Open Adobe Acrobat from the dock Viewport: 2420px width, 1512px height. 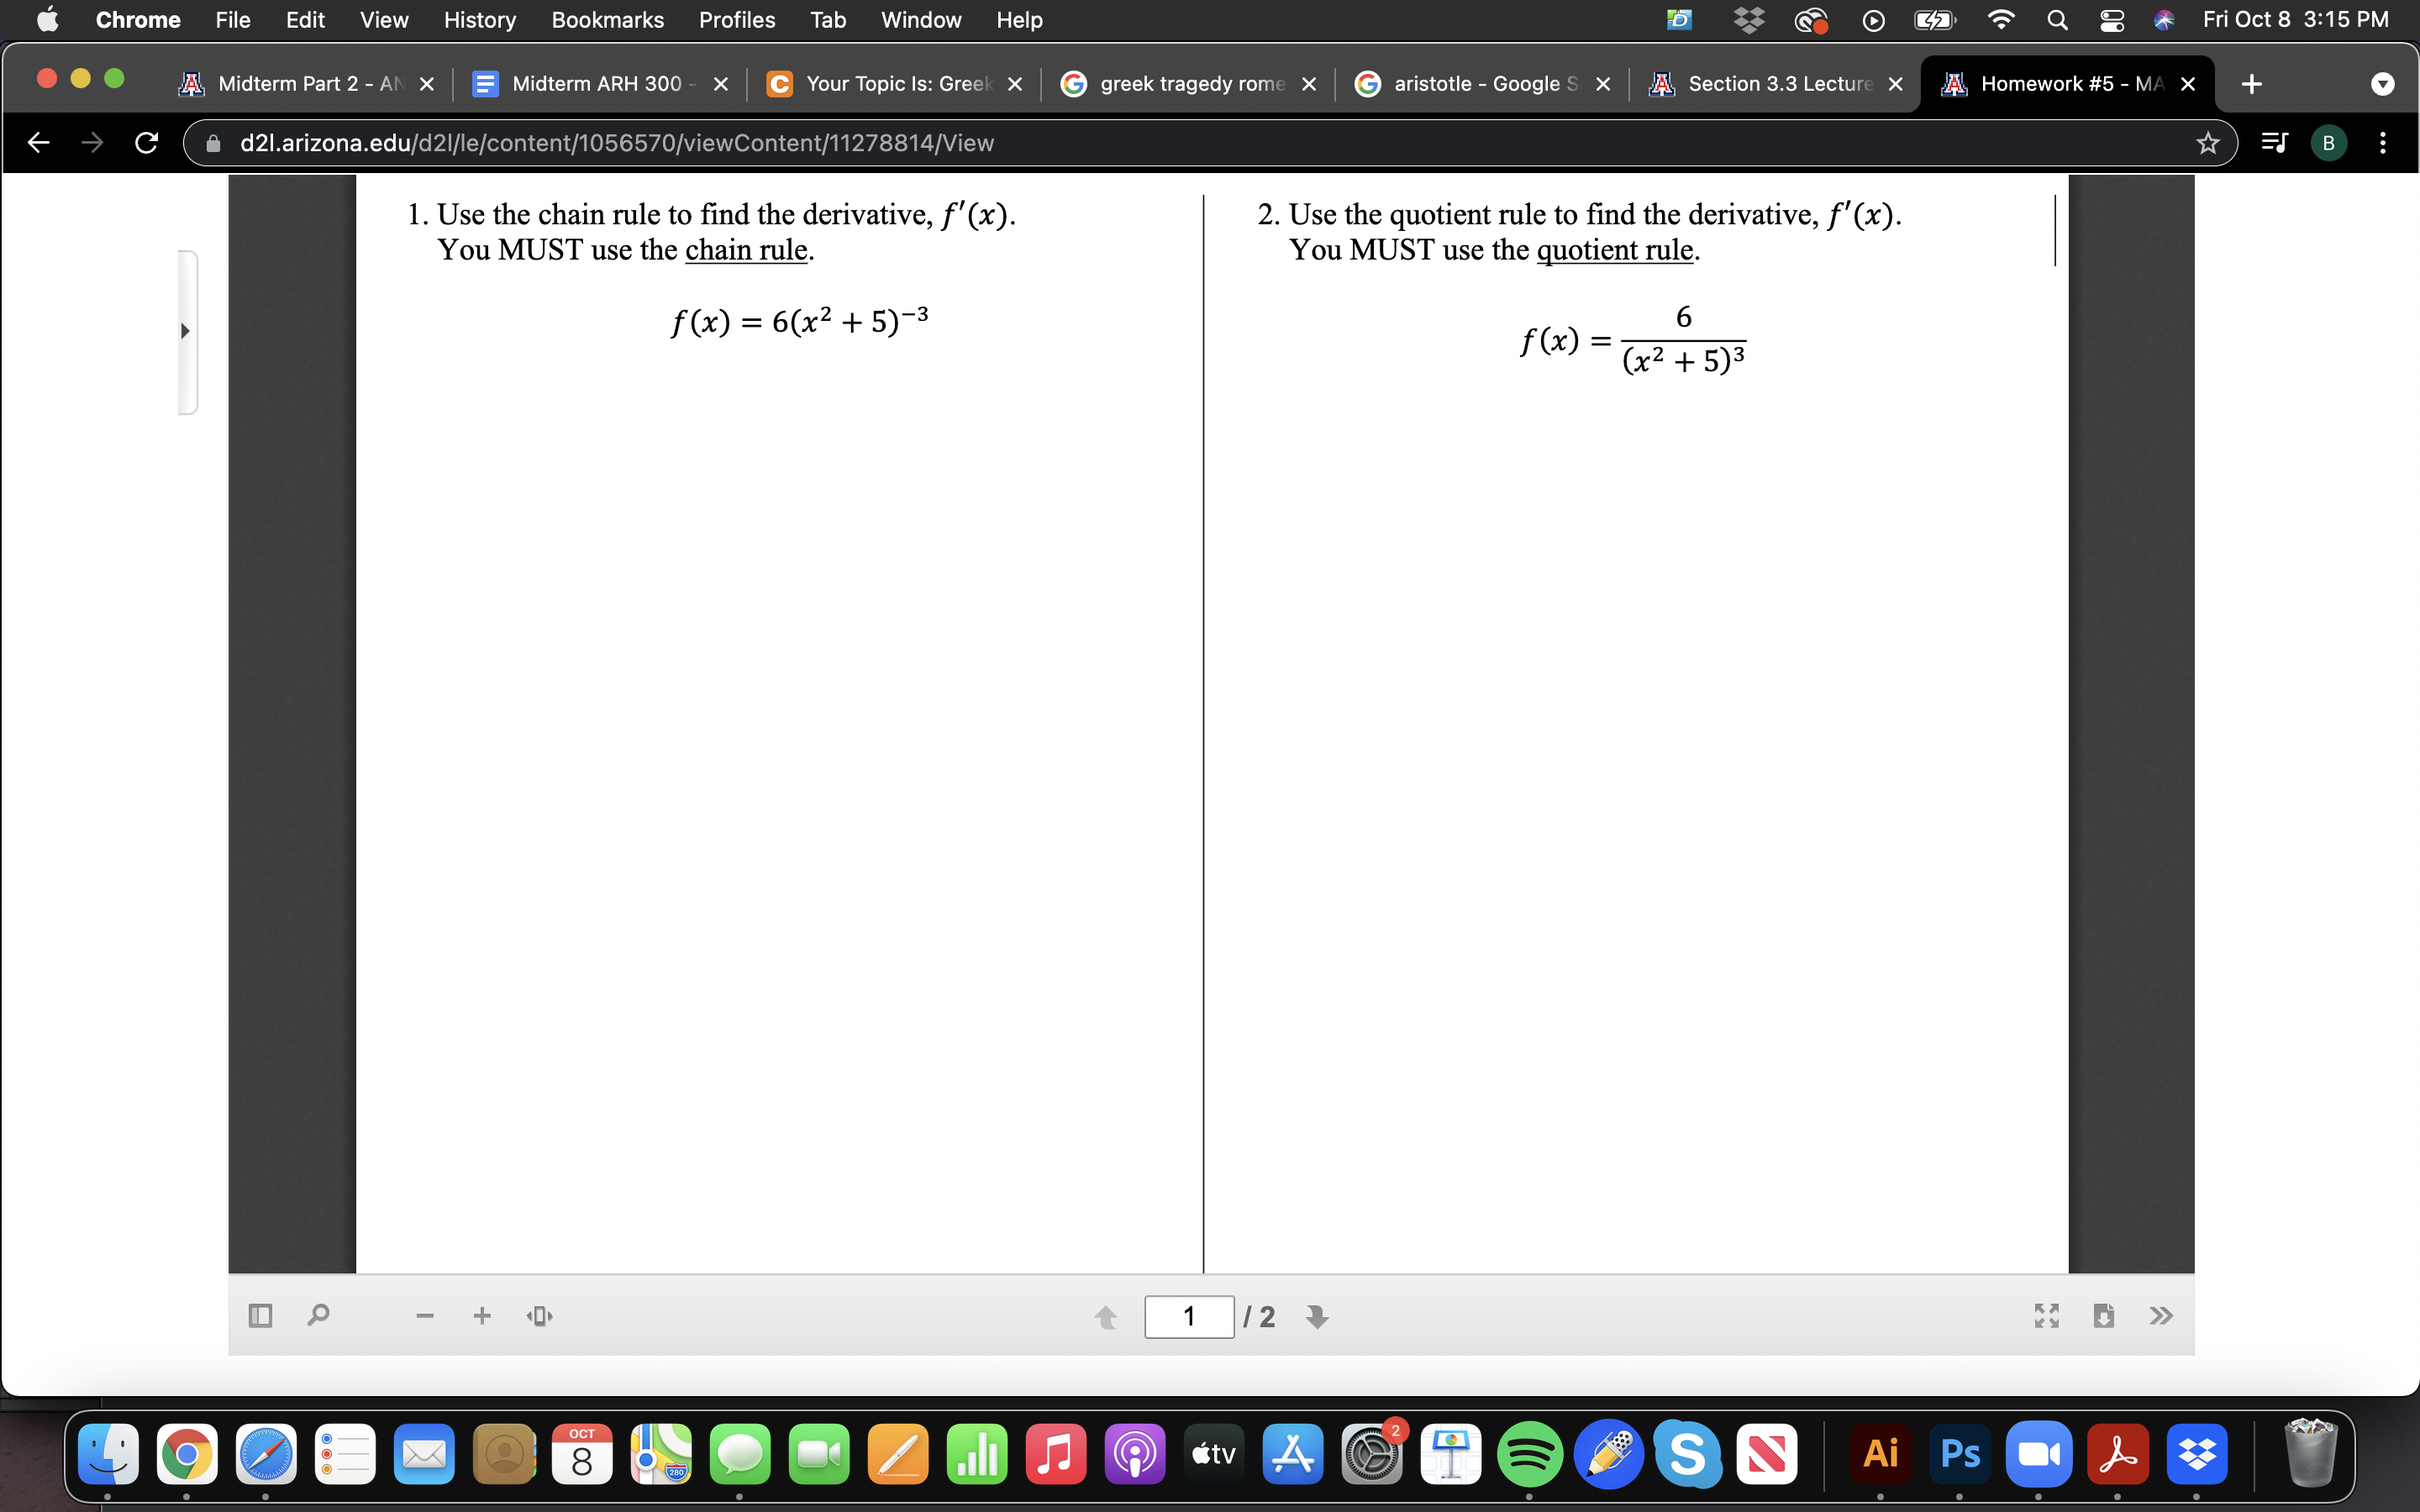(x=2119, y=1454)
